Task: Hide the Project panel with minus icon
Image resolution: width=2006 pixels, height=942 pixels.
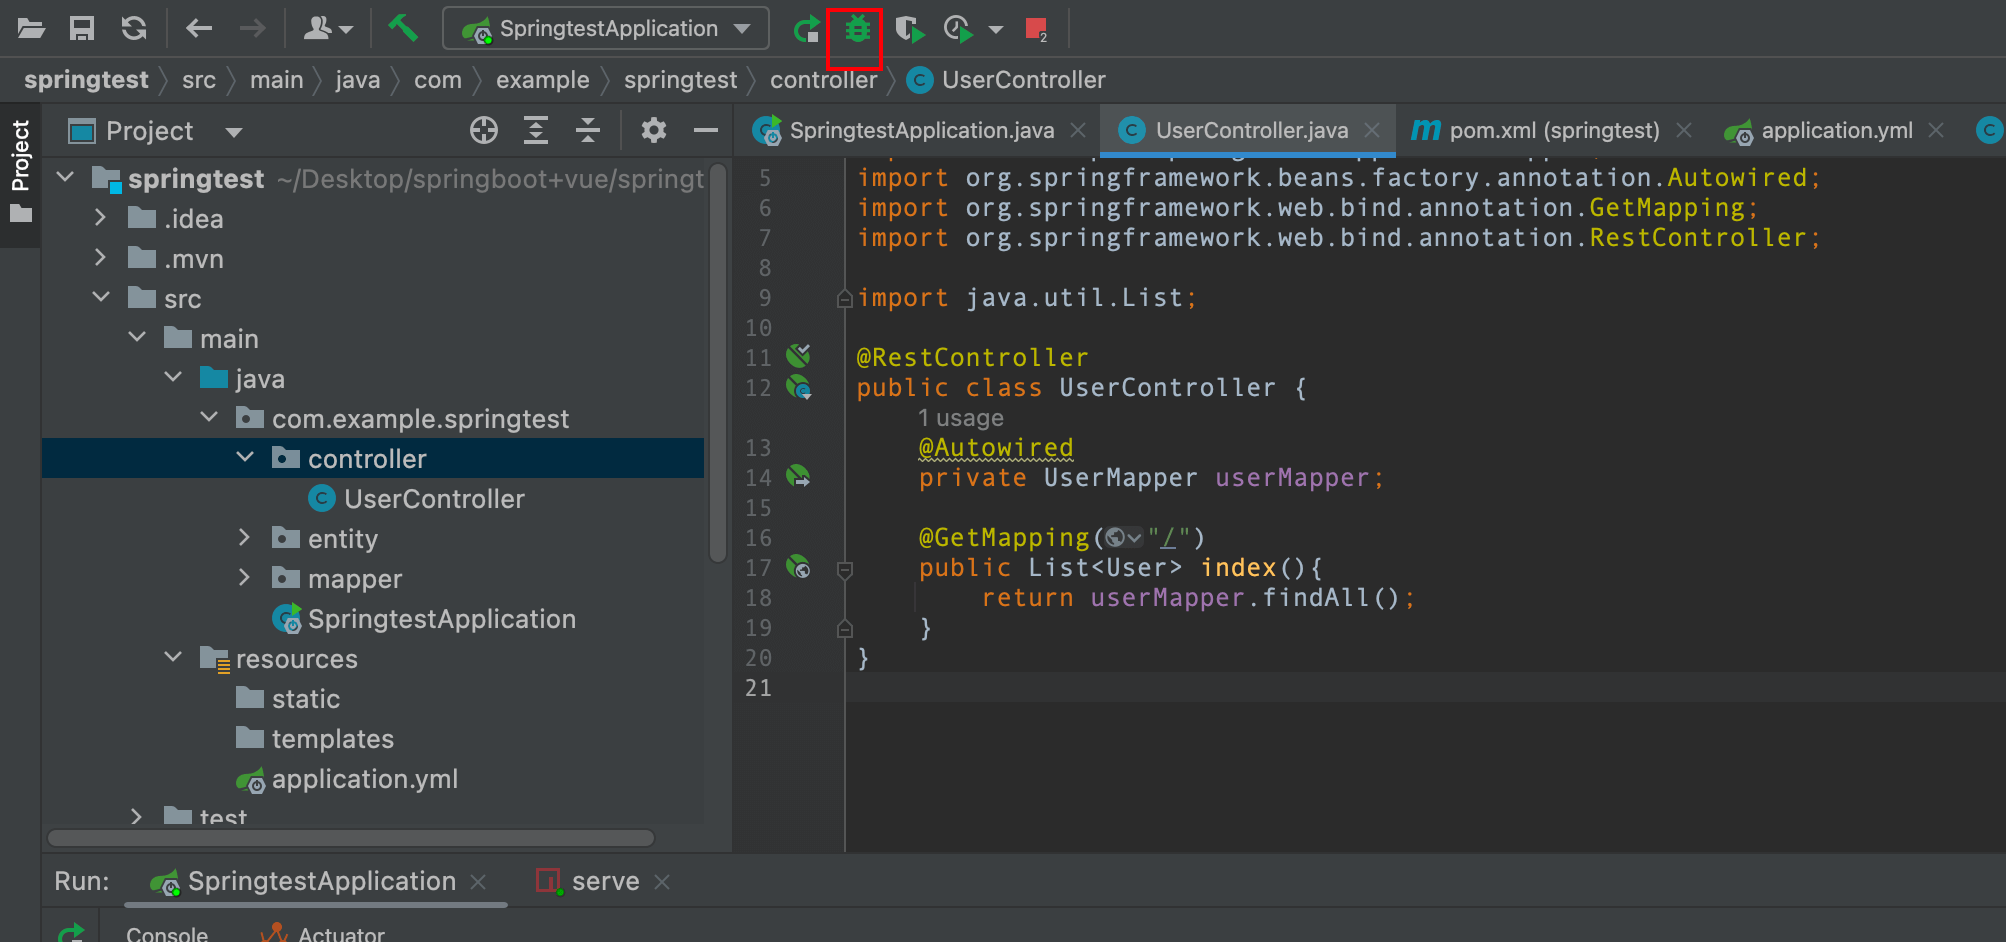Action: click(x=706, y=130)
